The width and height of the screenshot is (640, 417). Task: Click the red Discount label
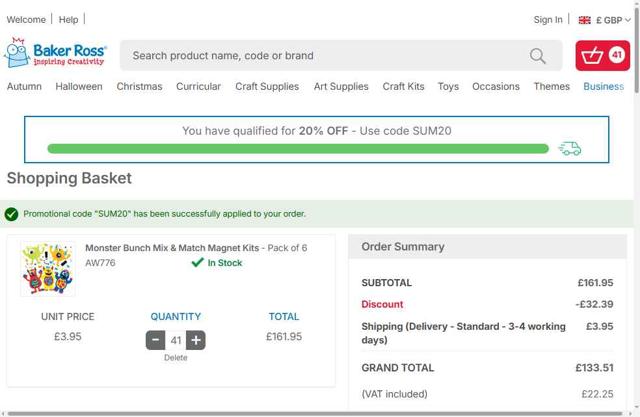[382, 304]
